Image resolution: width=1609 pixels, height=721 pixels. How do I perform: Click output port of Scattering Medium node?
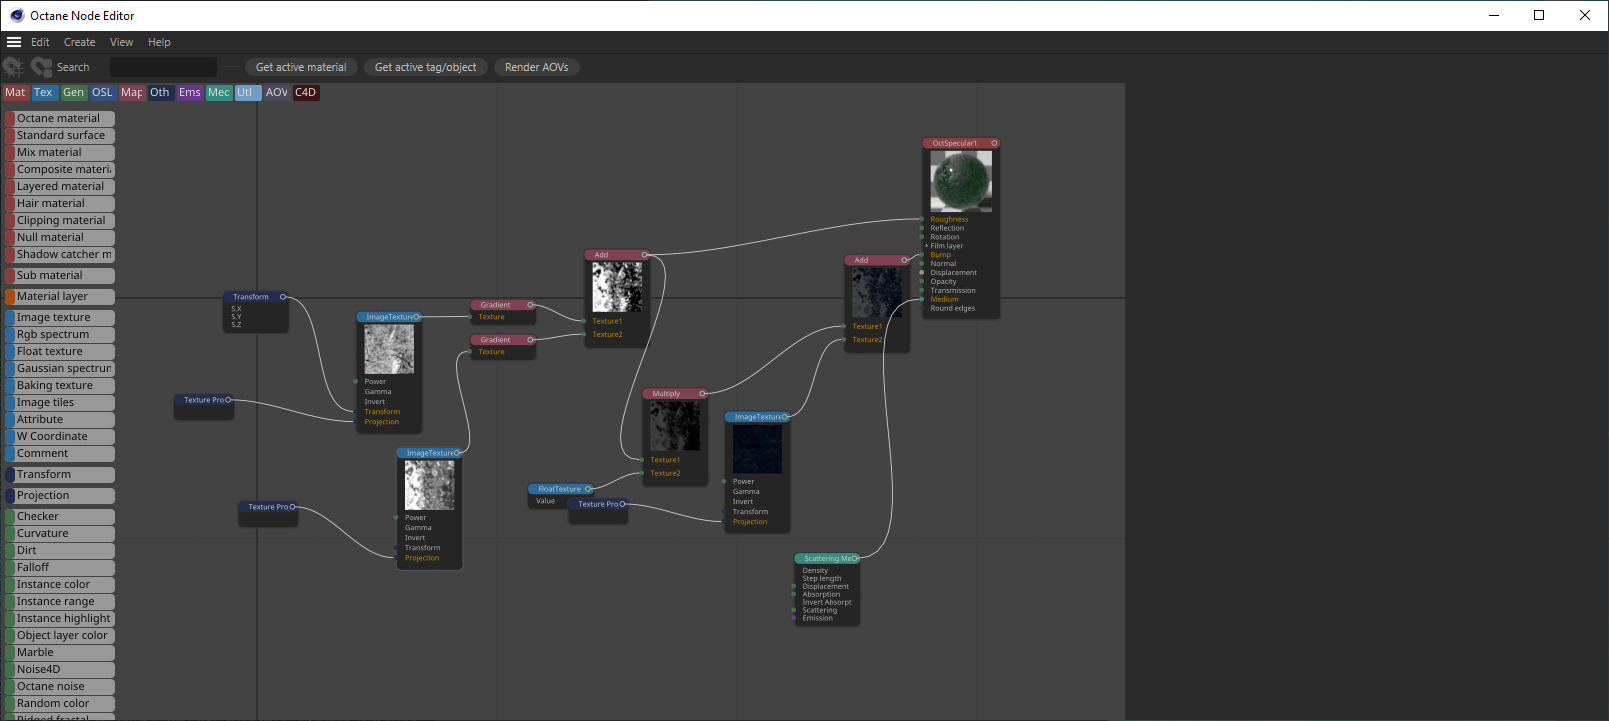click(856, 559)
